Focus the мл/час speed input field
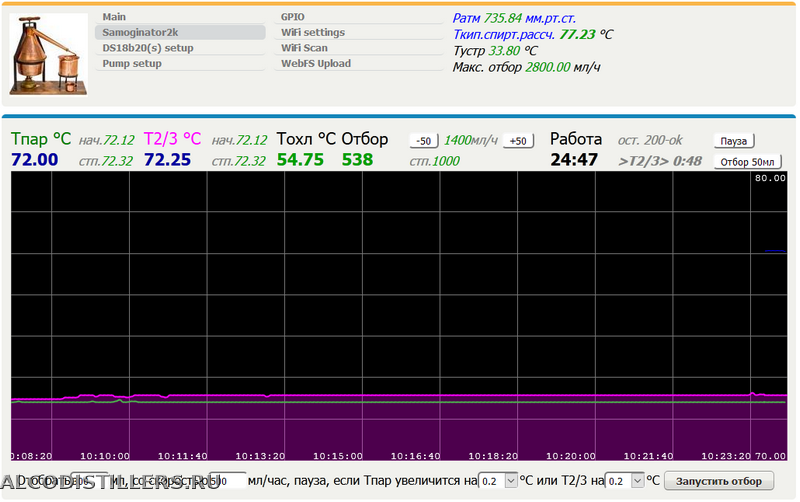 click(228, 481)
